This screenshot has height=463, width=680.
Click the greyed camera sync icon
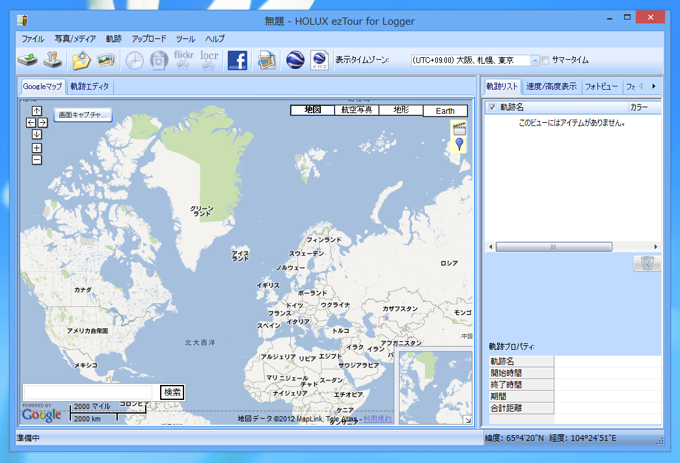[159, 60]
